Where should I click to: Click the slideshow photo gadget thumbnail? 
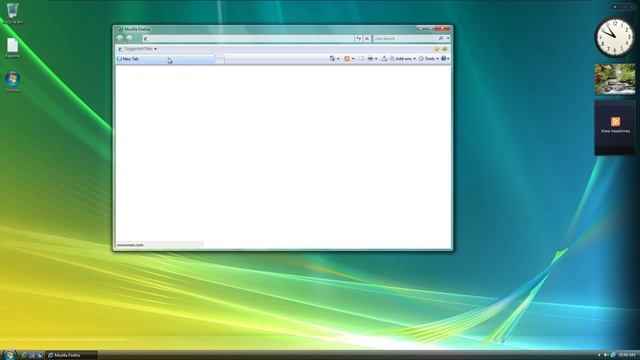(x=615, y=79)
